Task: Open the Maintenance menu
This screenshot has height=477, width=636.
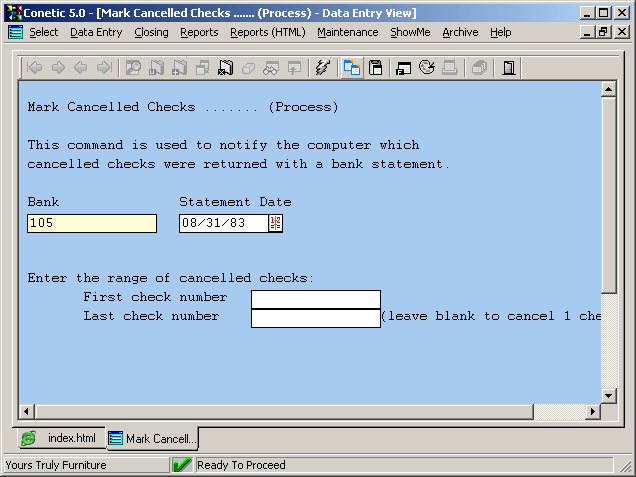Action: click(x=347, y=32)
